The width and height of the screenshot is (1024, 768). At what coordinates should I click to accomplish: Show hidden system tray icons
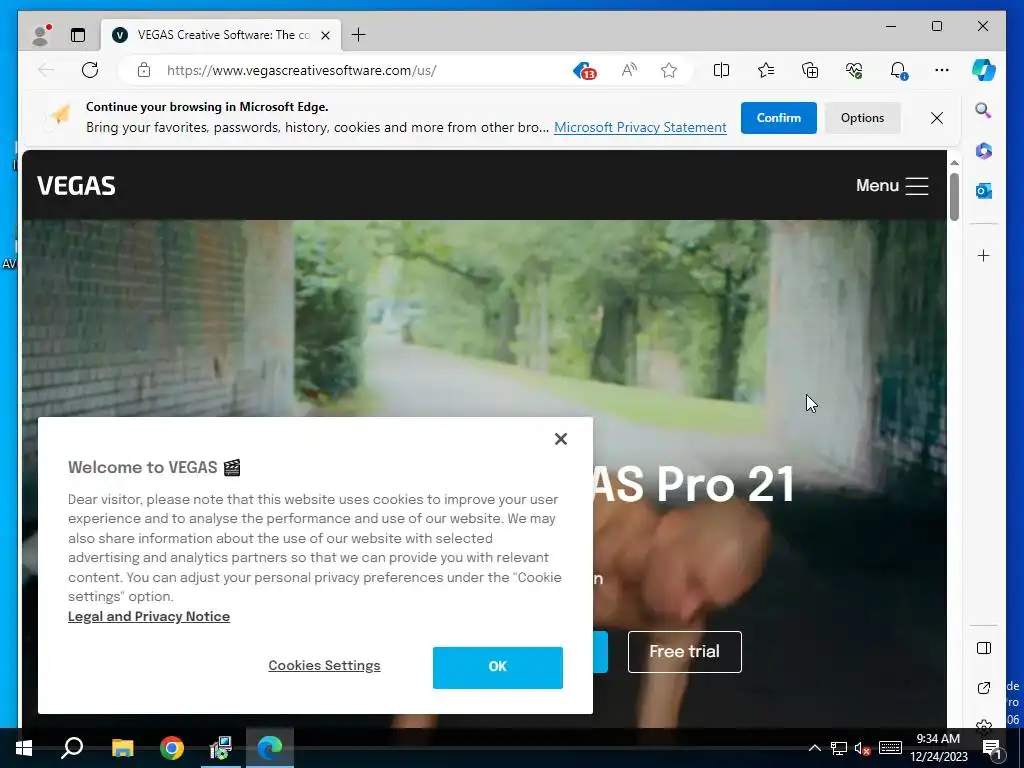click(814, 748)
